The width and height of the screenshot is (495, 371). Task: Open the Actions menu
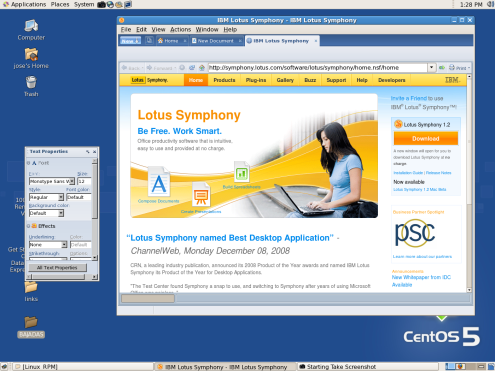pyautogui.click(x=180, y=30)
